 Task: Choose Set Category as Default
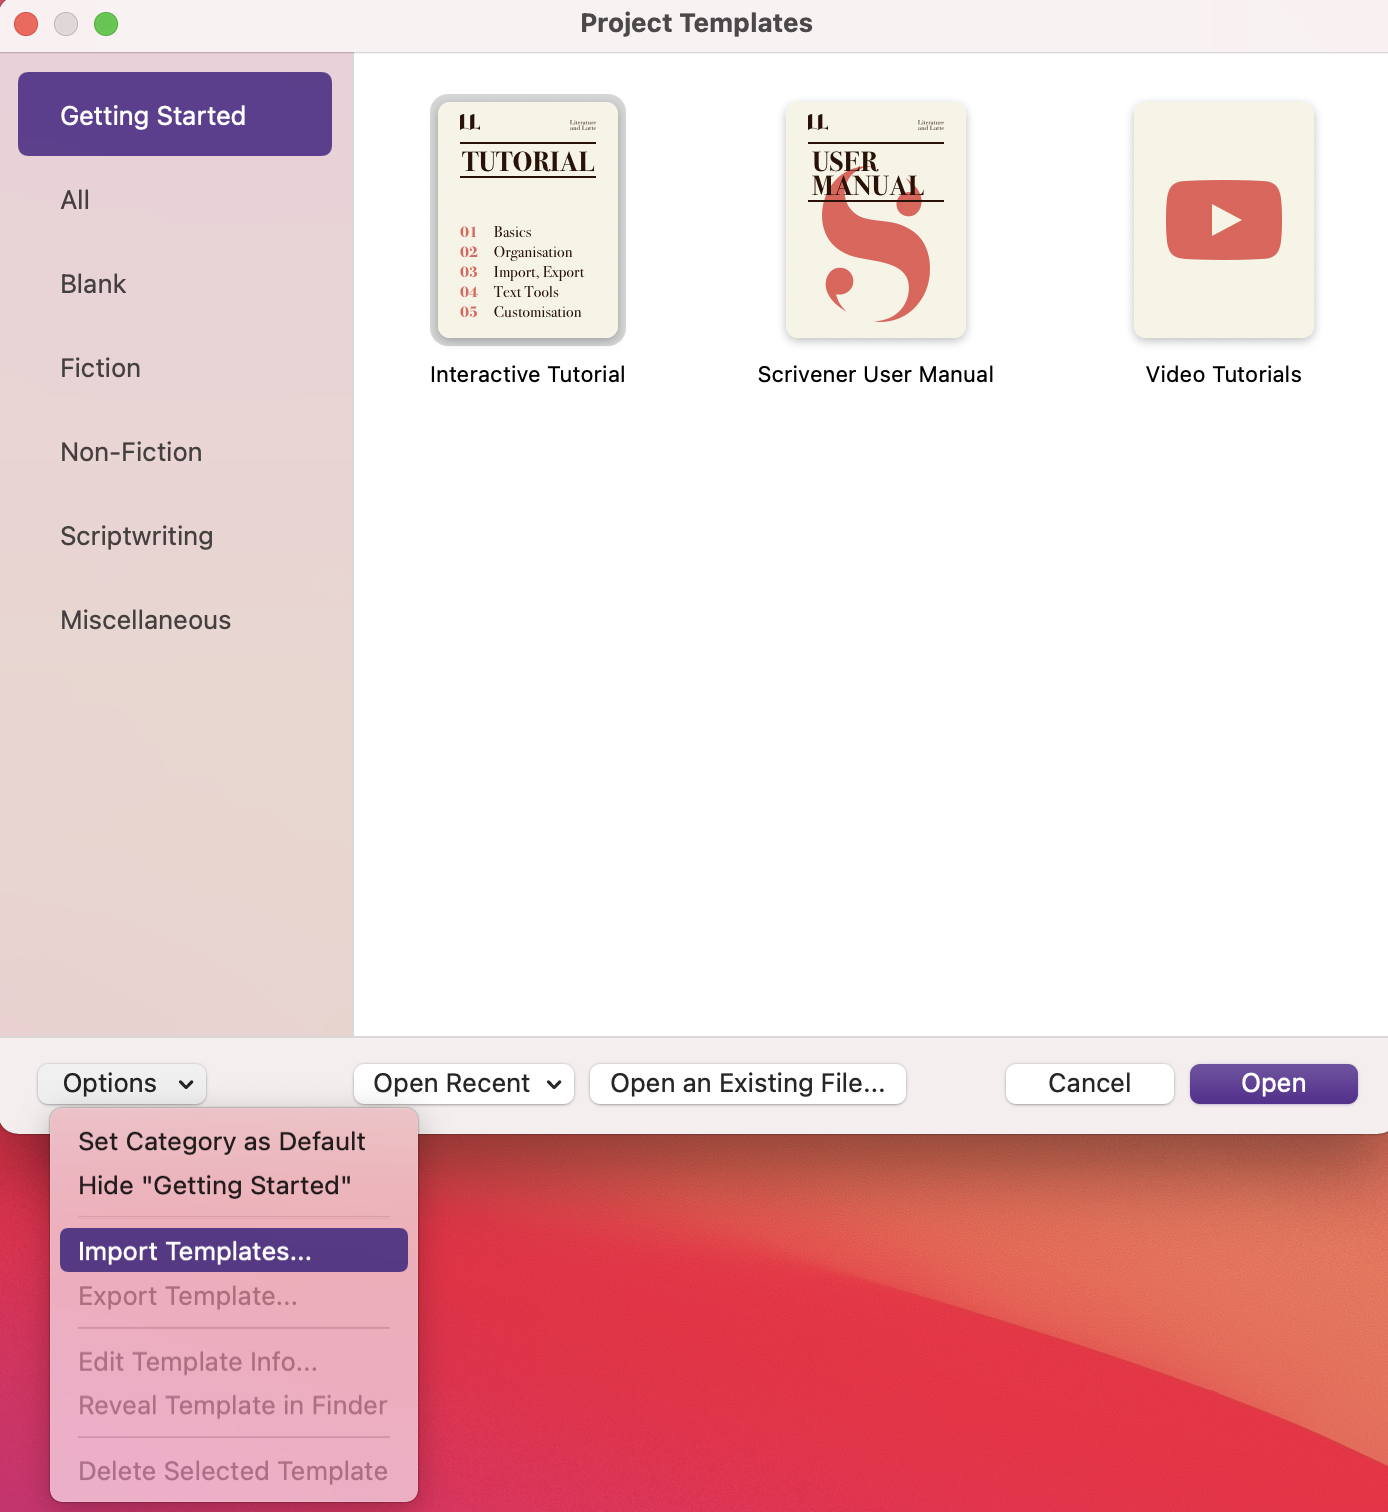(x=234, y=1142)
